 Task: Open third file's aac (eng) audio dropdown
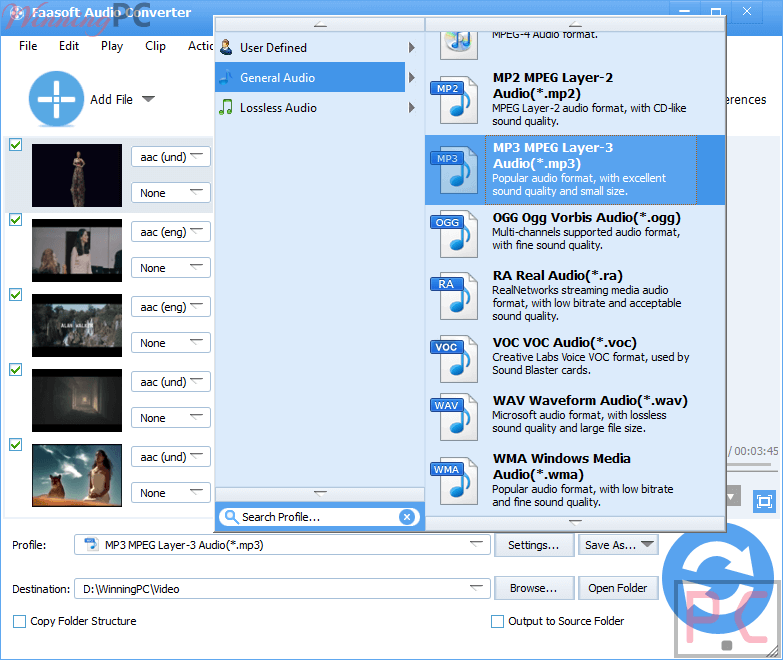pos(171,307)
